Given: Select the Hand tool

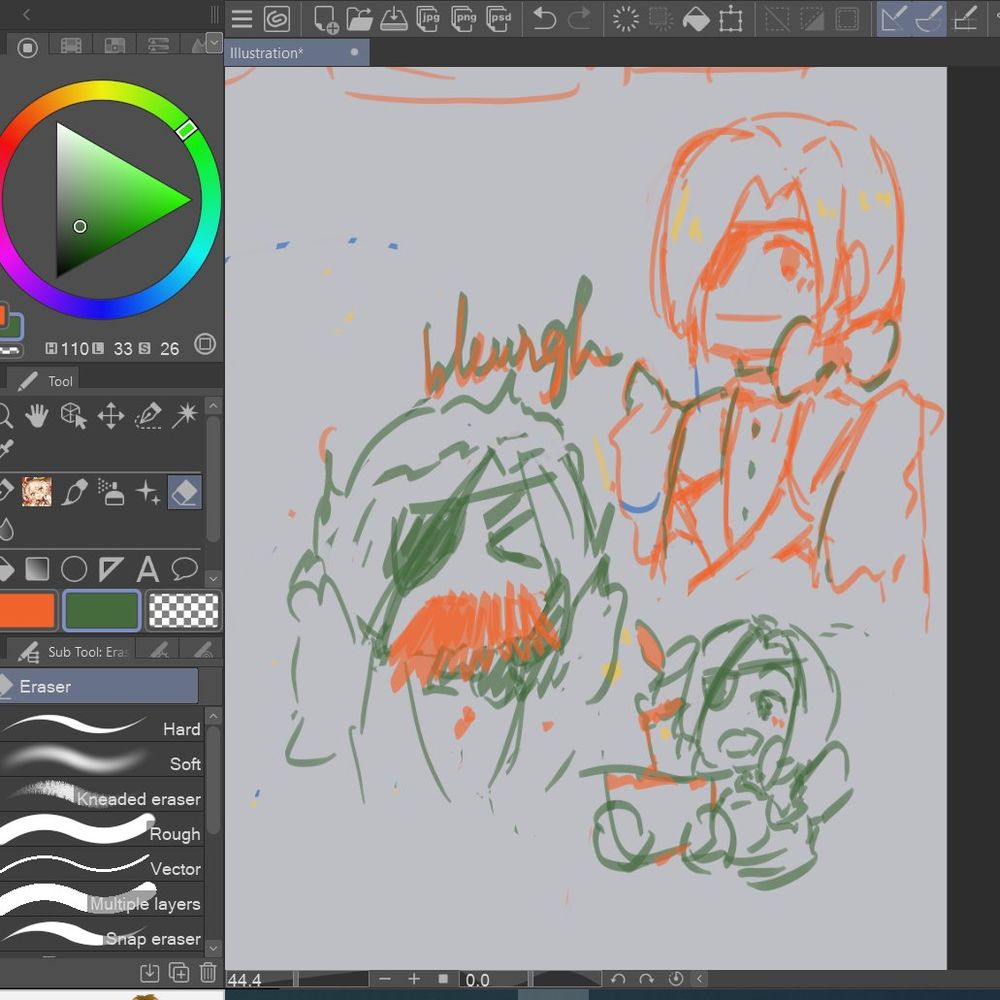Looking at the screenshot, I should pos(36,416).
